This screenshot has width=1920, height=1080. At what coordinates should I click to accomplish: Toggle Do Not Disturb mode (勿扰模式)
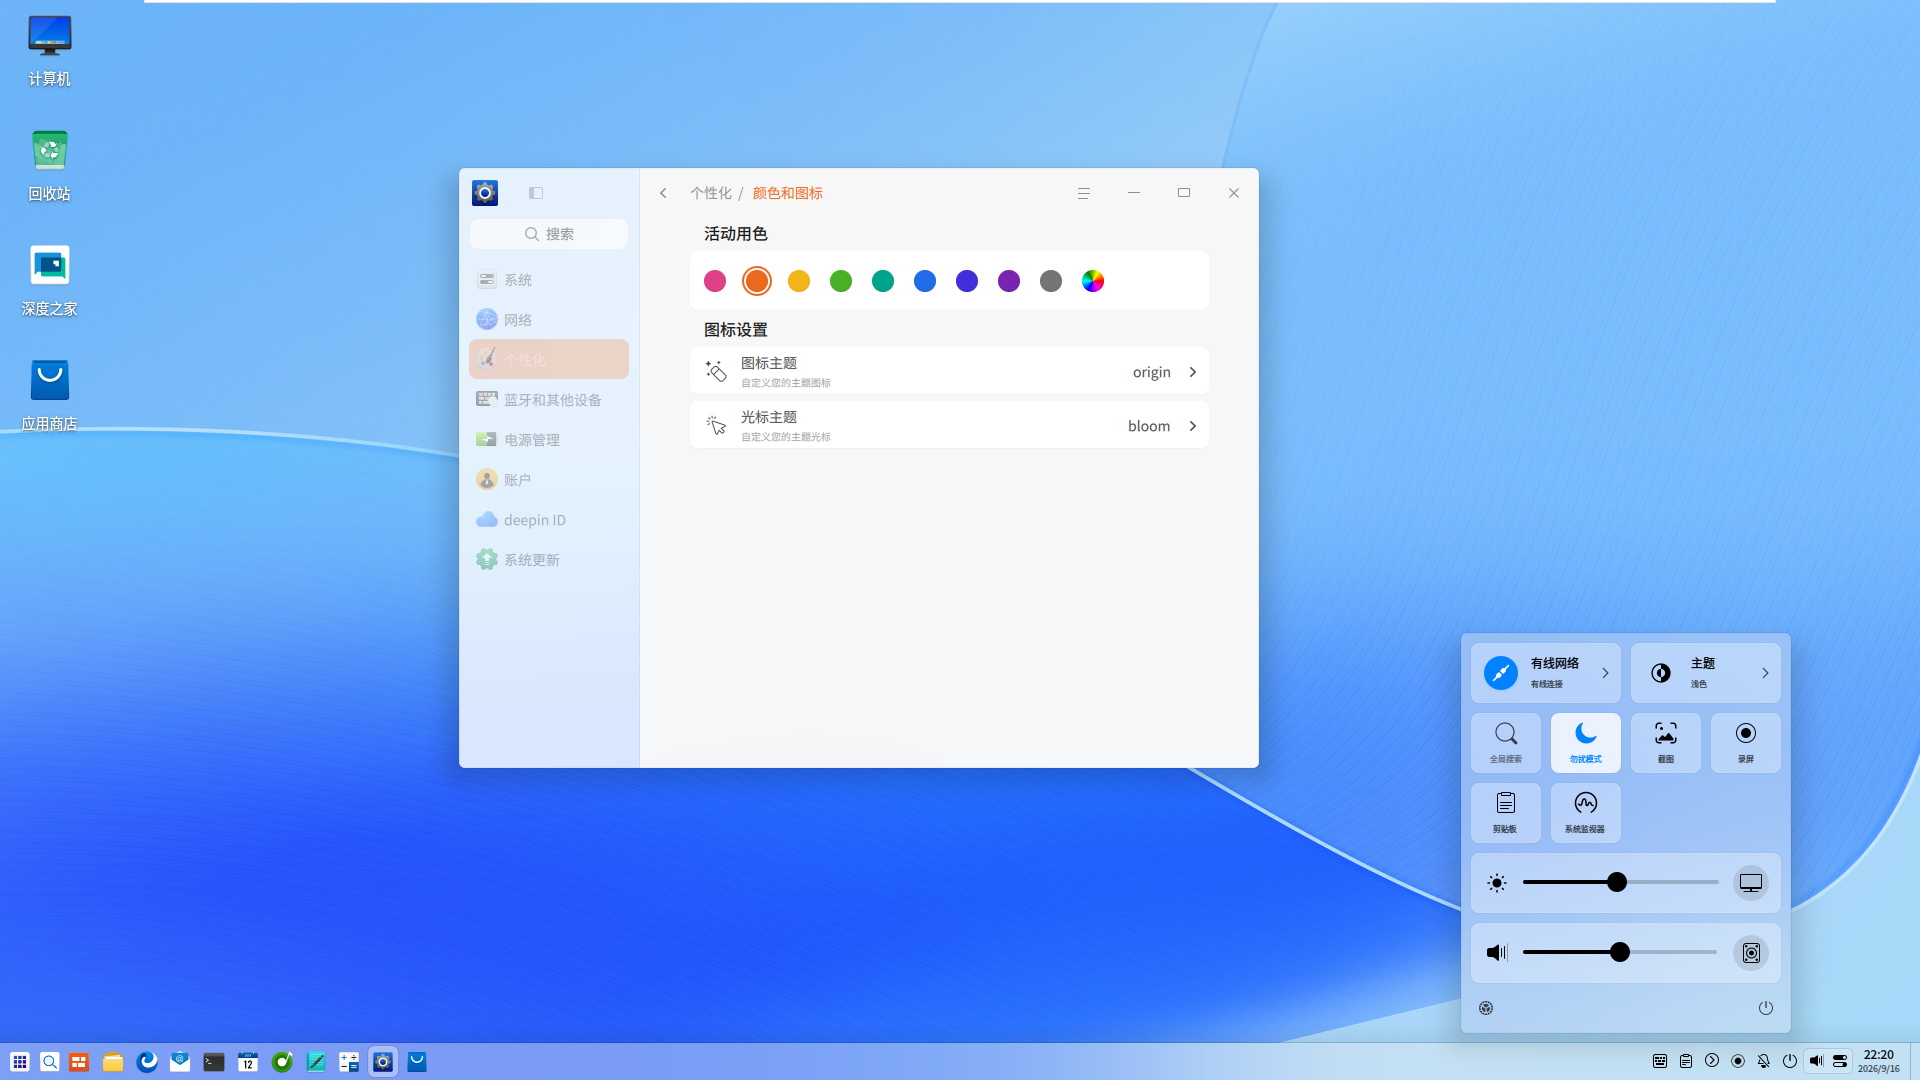point(1585,743)
